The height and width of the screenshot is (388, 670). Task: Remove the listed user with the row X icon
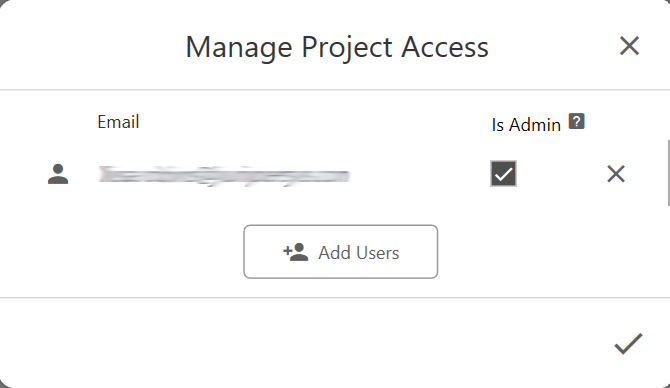click(616, 174)
